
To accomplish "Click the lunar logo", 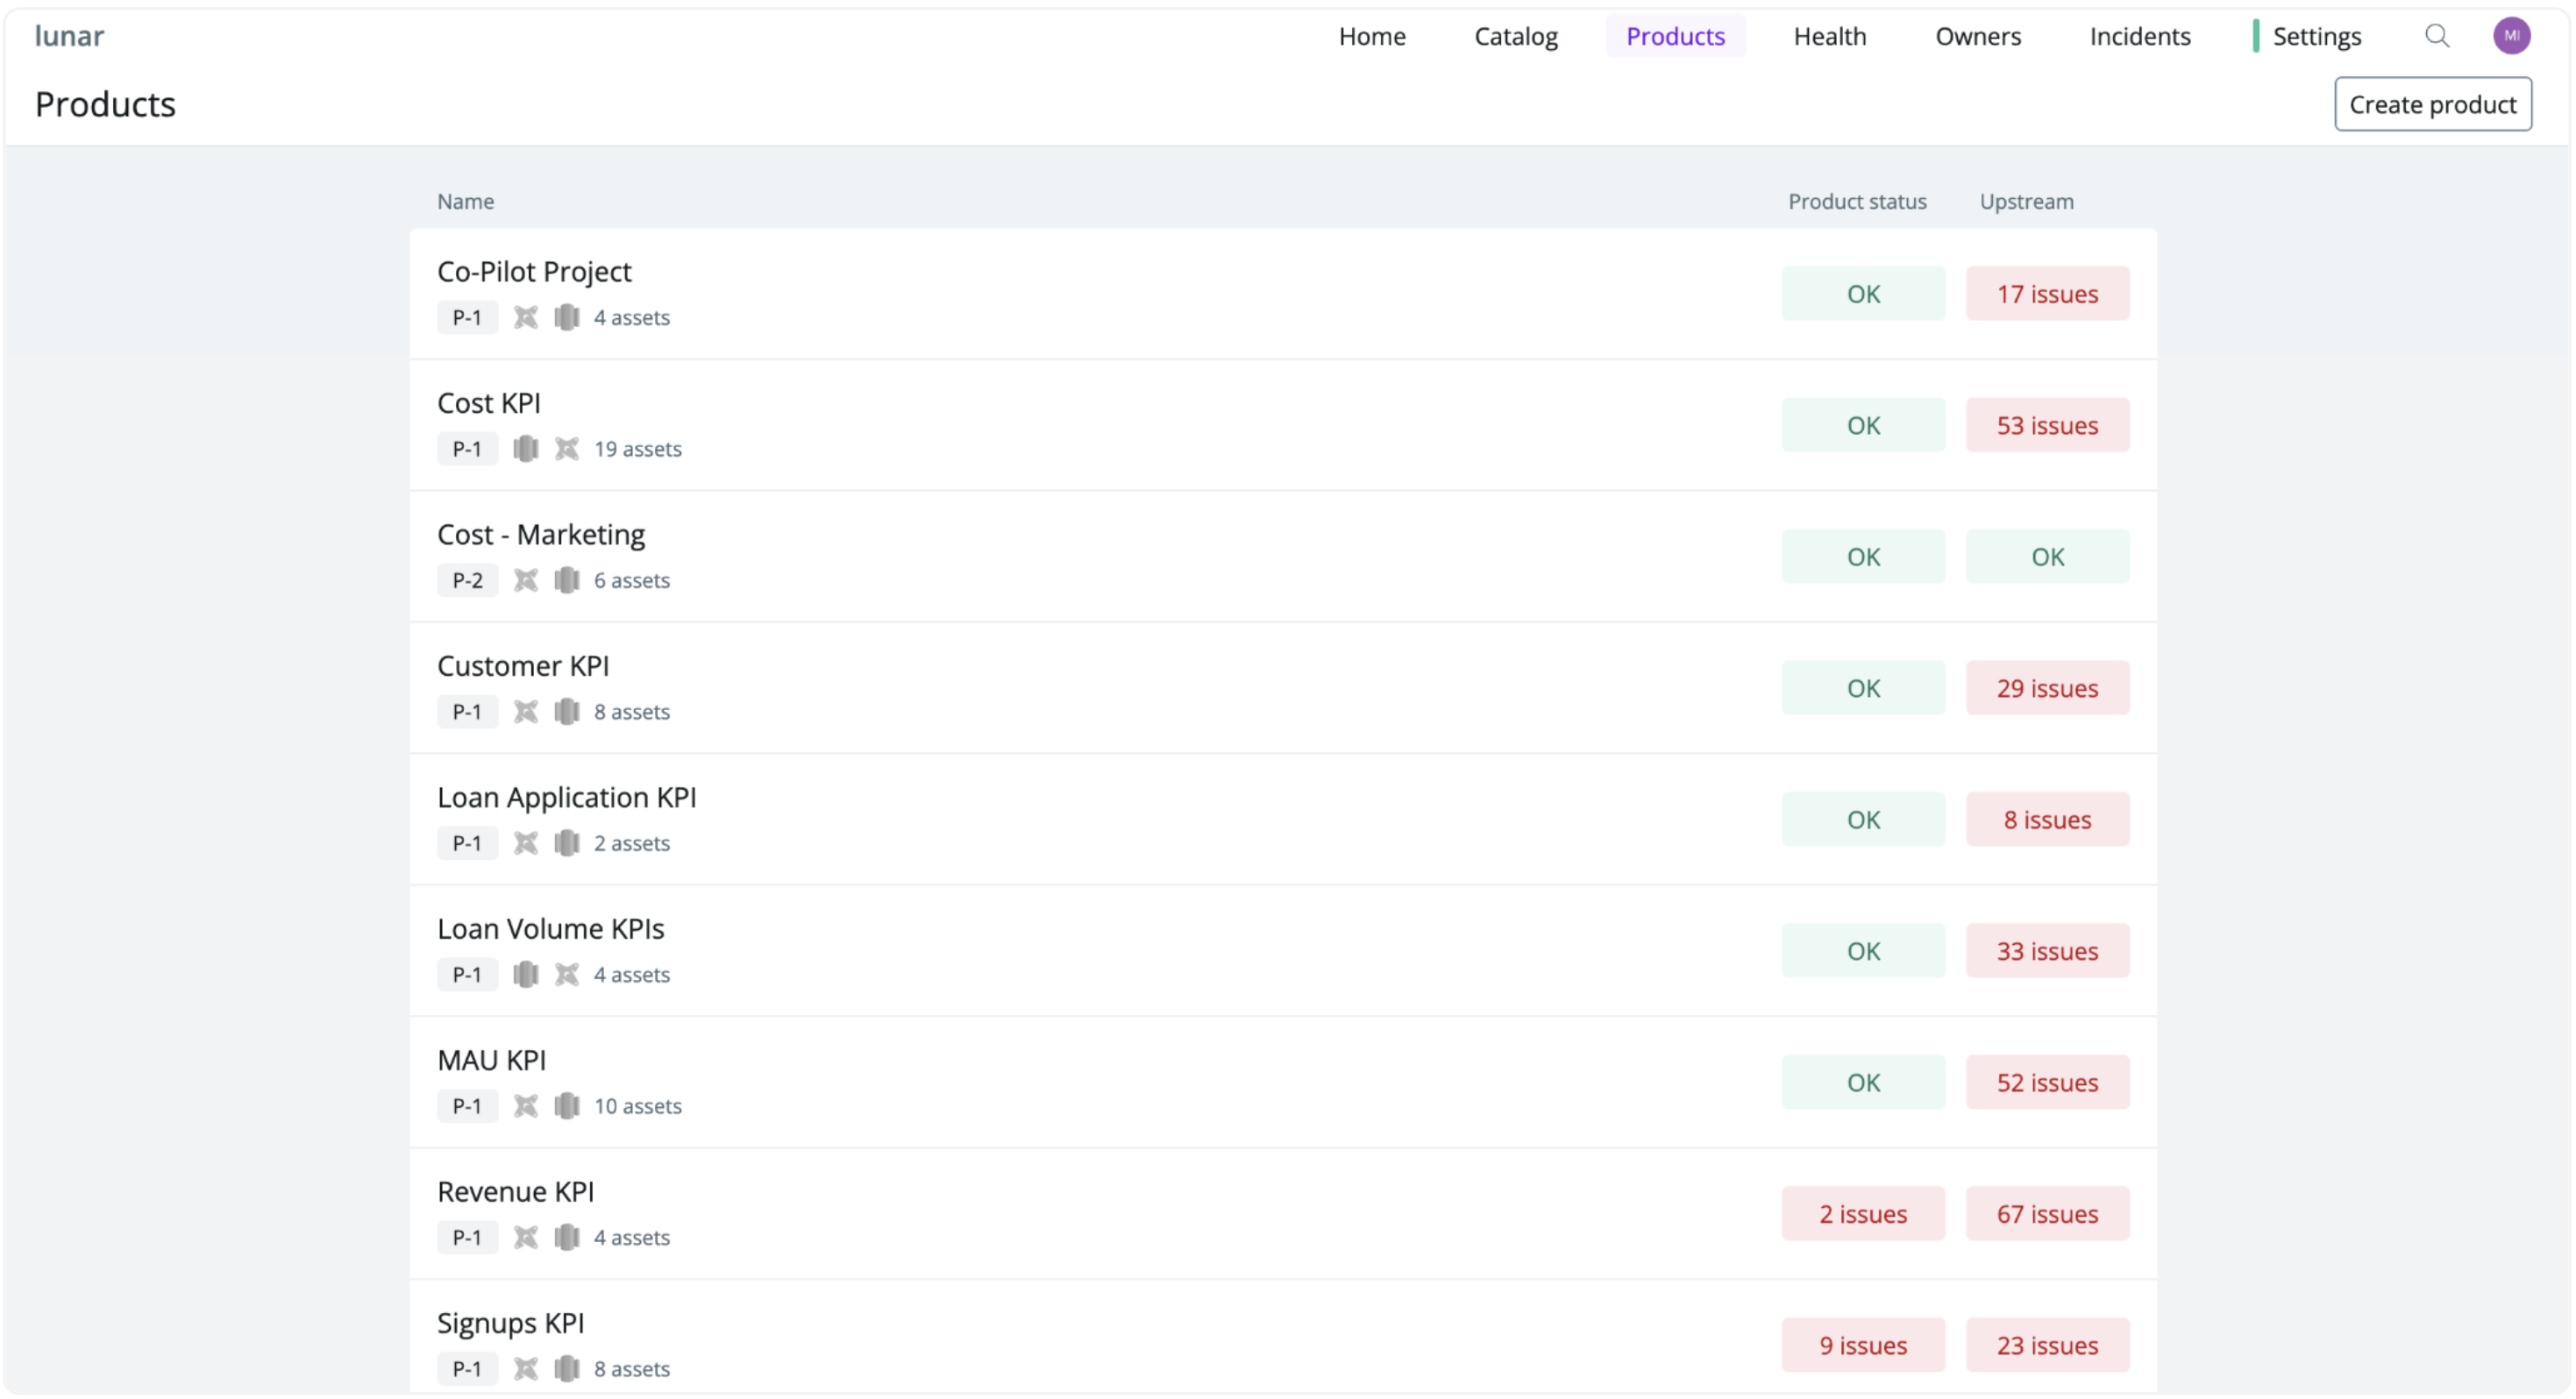I will click(x=69, y=36).
